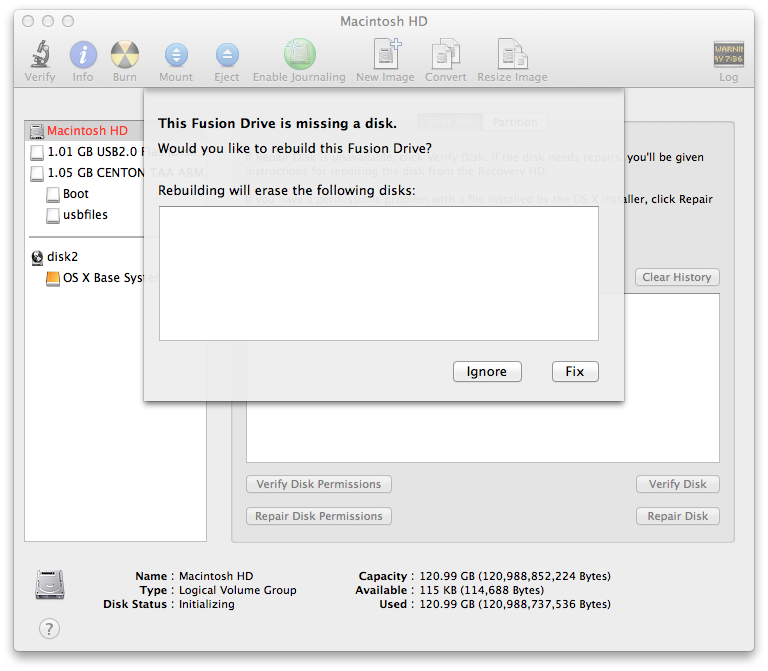Select the Macintosh HD row label
The width and height of the screenshot is (768, 671).
click(x=87, y=131)
